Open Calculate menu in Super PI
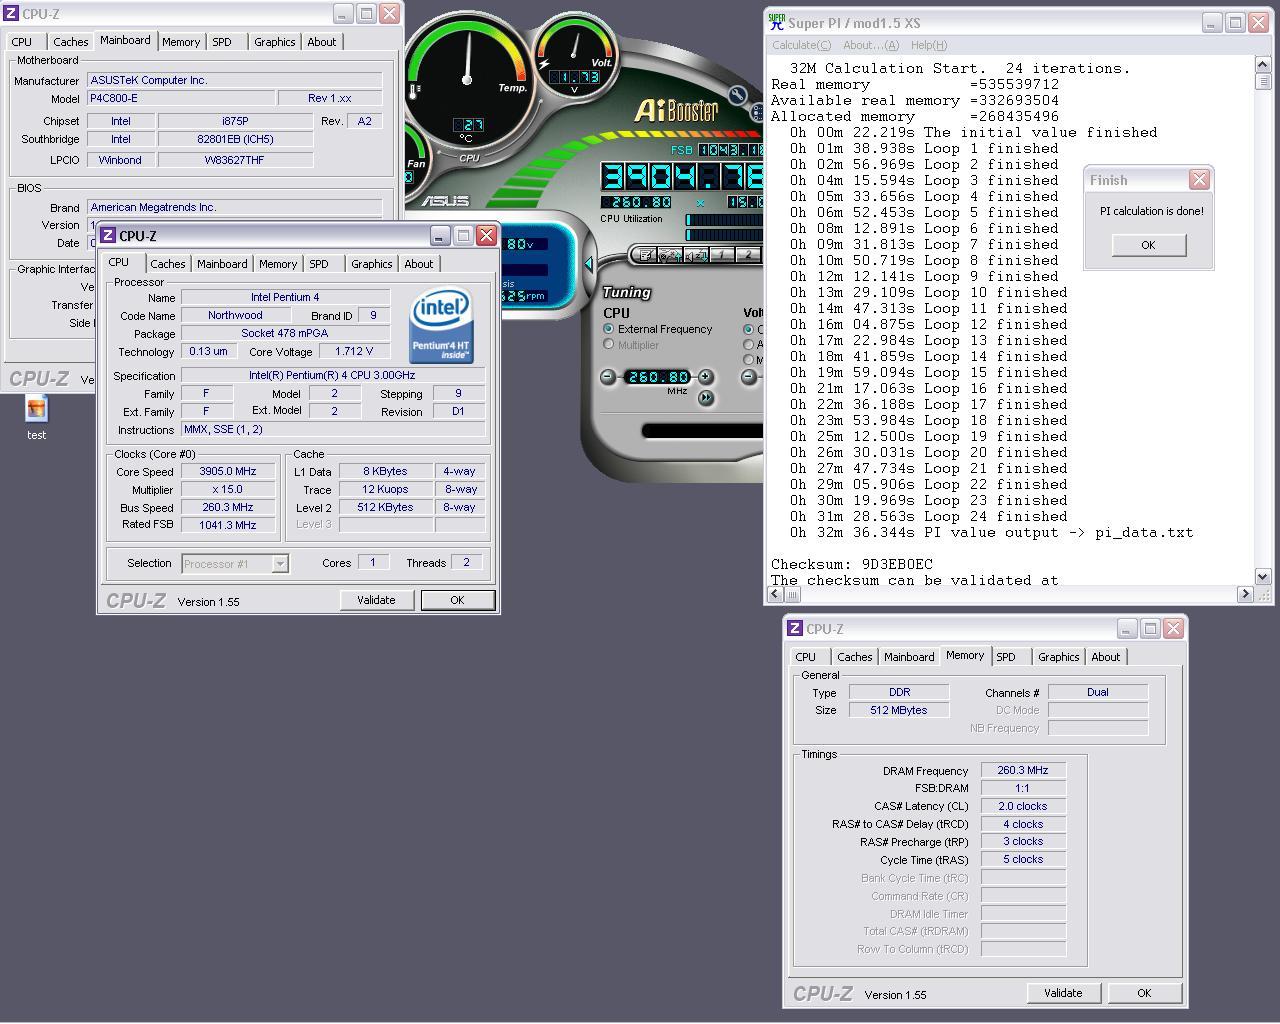 [801, 45]
